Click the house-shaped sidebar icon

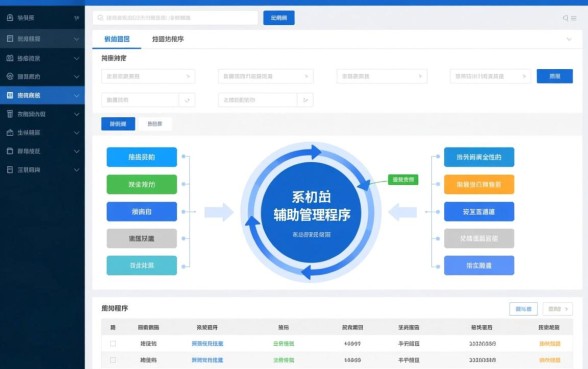10,132
